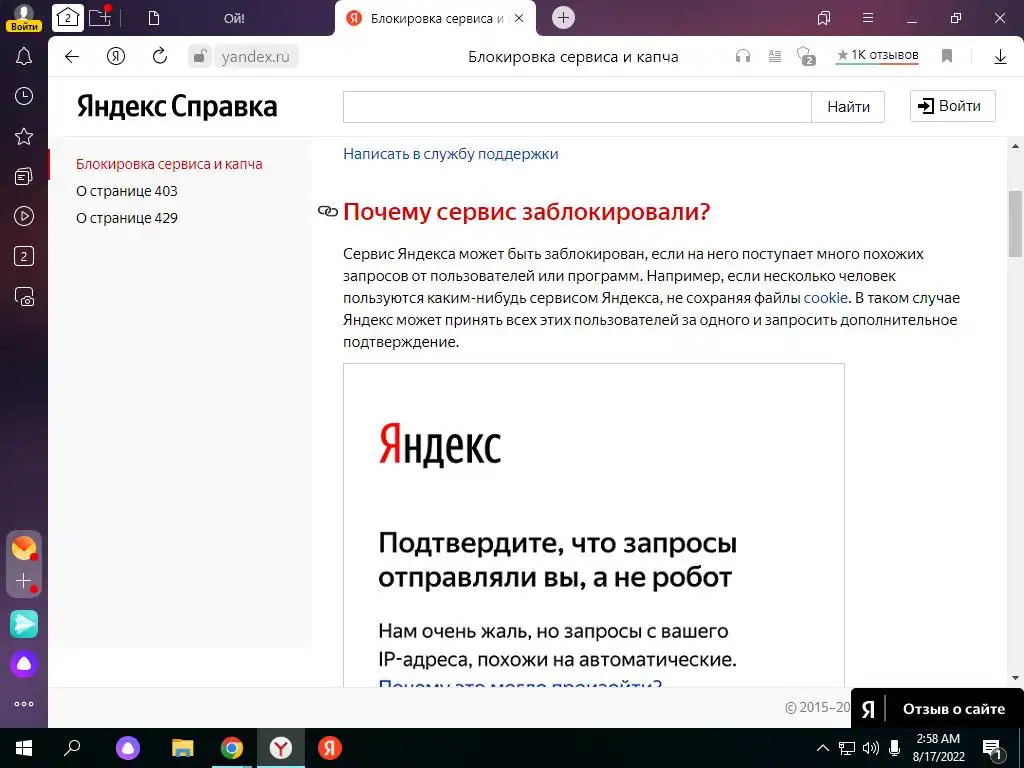Open Protect shield icon with badge 2
This screenshot has height=768, width=1024.
pos(807,56)
